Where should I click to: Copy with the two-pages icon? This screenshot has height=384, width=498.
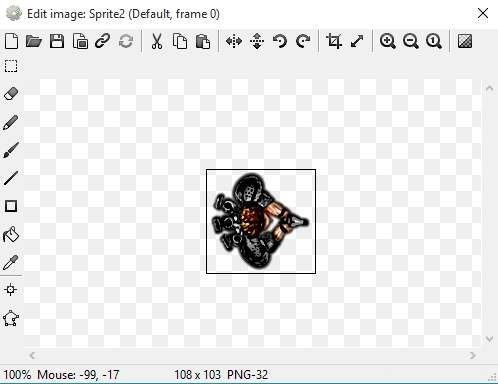tap(180, 41)
